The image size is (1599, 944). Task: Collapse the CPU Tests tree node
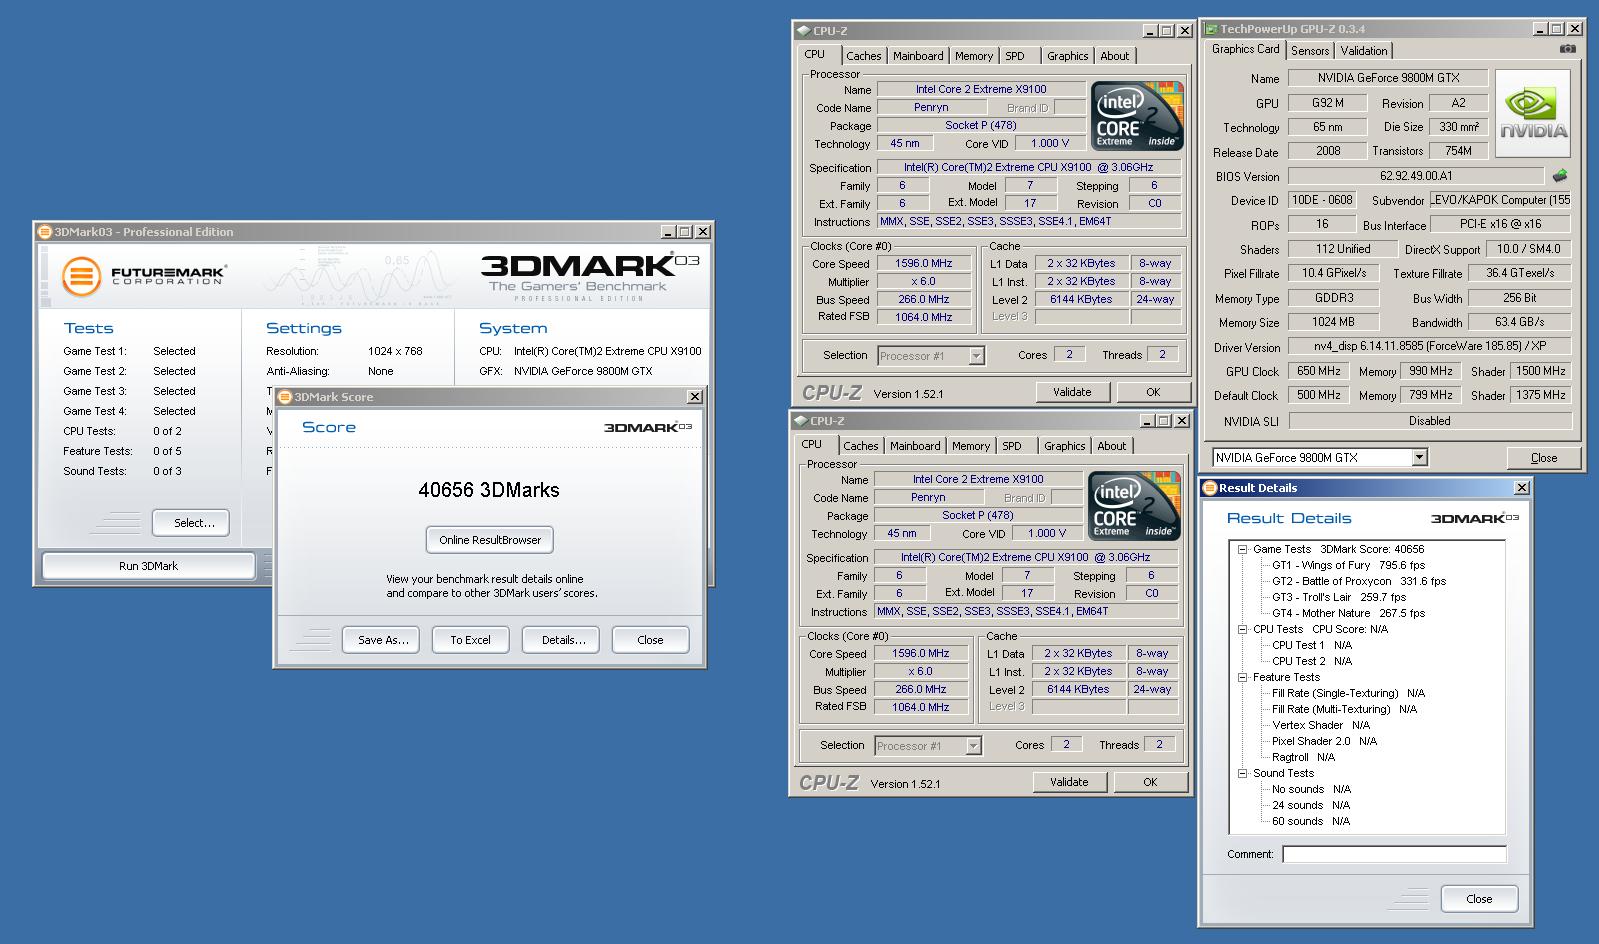[x=1243, y=629]
